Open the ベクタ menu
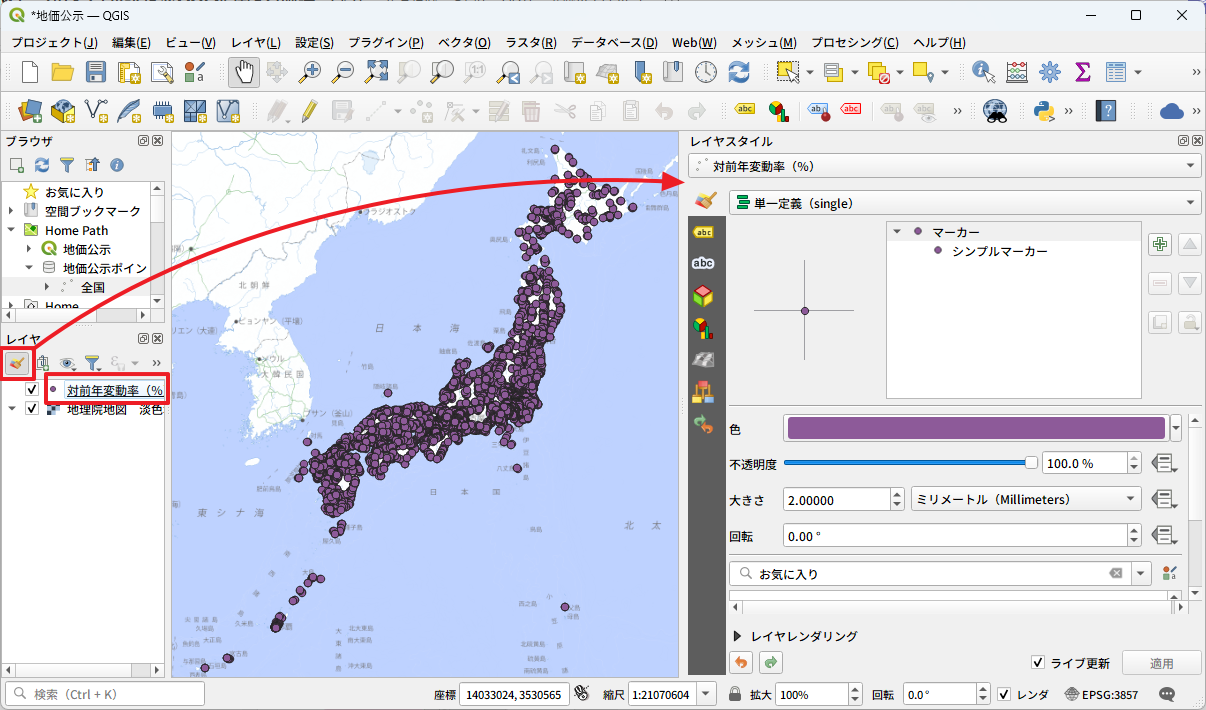The height and width of the screenshot is (710, 1206). tap(464, 43)
